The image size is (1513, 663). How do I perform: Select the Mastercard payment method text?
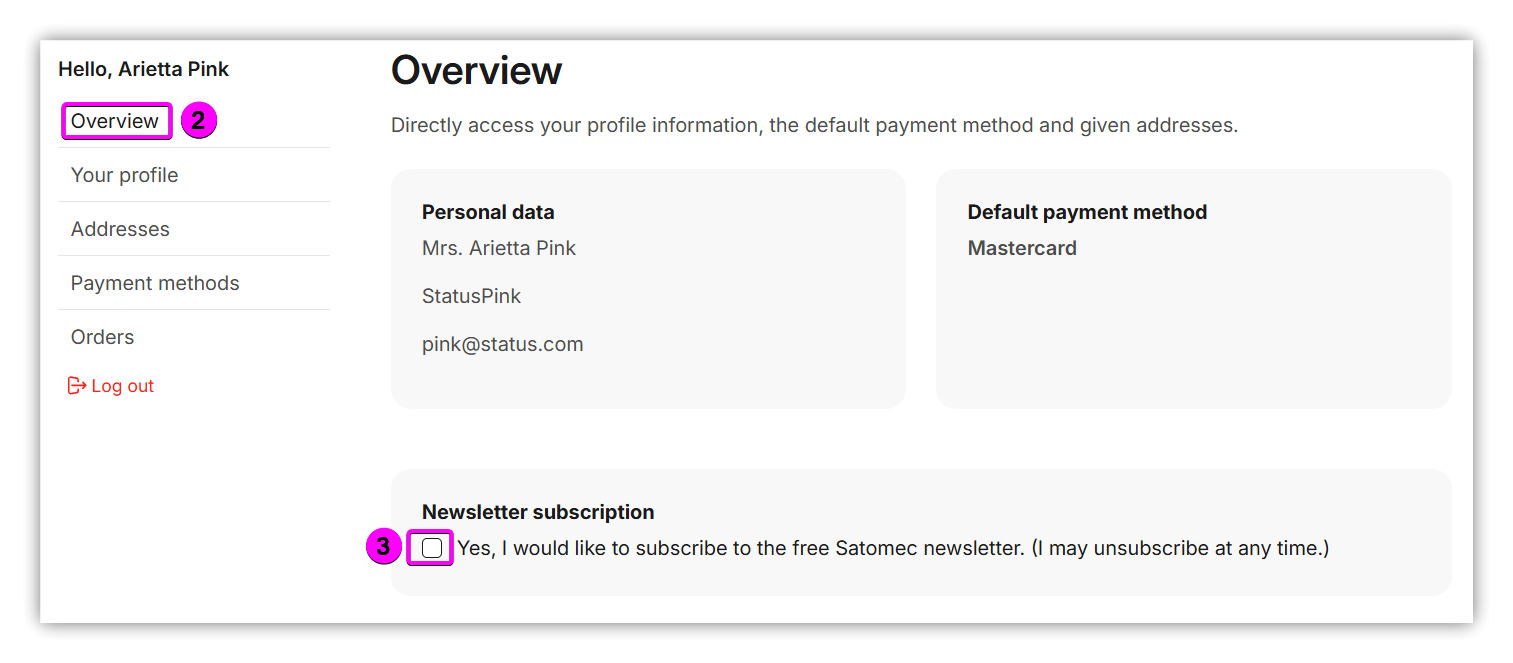pyautogui.click(x=1022, y=248)
